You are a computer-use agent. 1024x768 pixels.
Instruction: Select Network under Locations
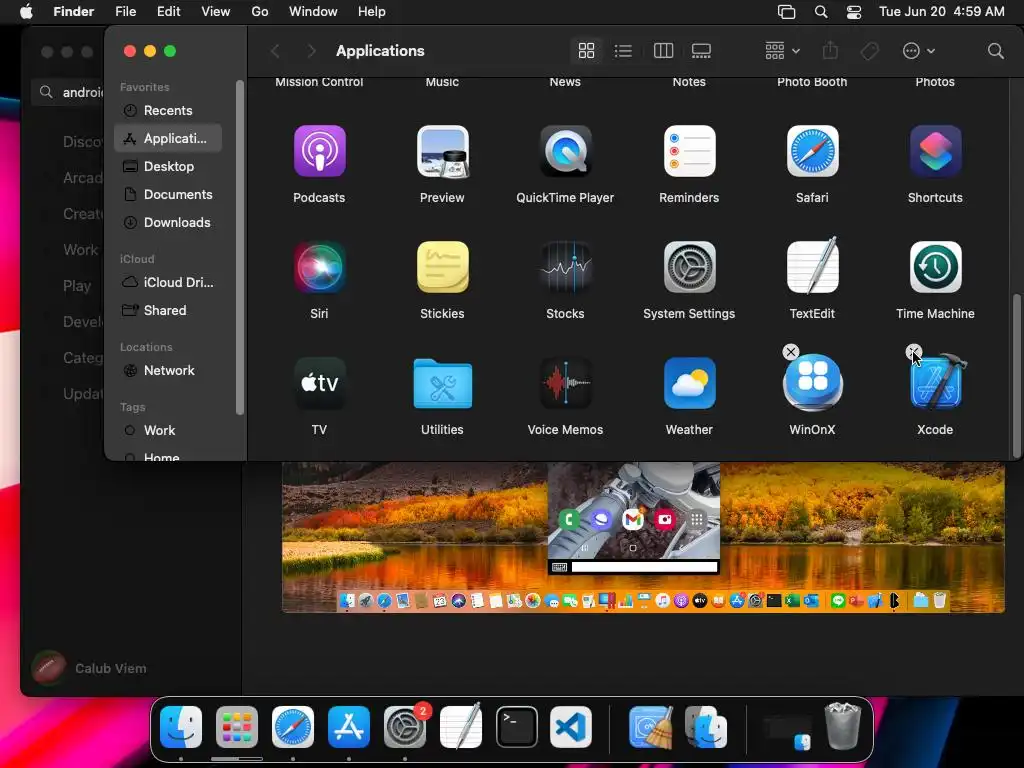[168, 371]
